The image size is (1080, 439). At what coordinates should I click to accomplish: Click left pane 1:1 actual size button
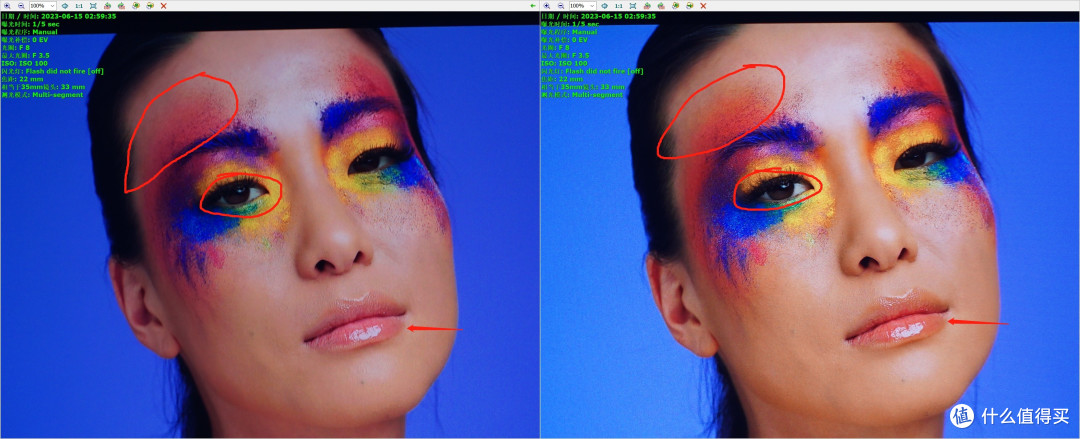coord(79,6)
